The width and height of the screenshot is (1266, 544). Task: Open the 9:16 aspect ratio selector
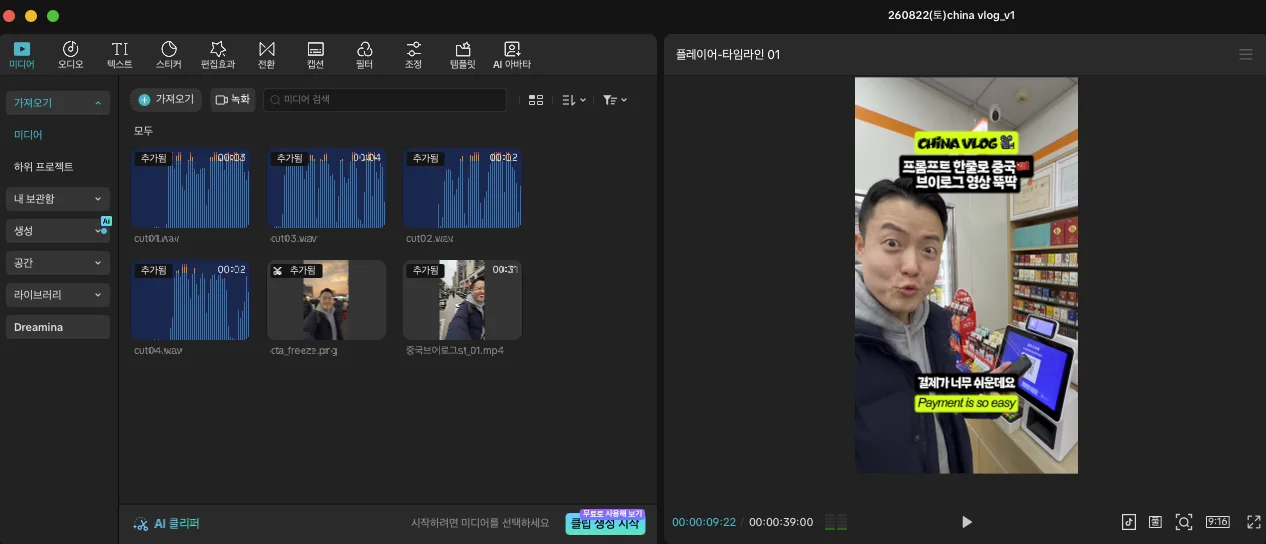pyautogui.click(x=1217, y=522)
